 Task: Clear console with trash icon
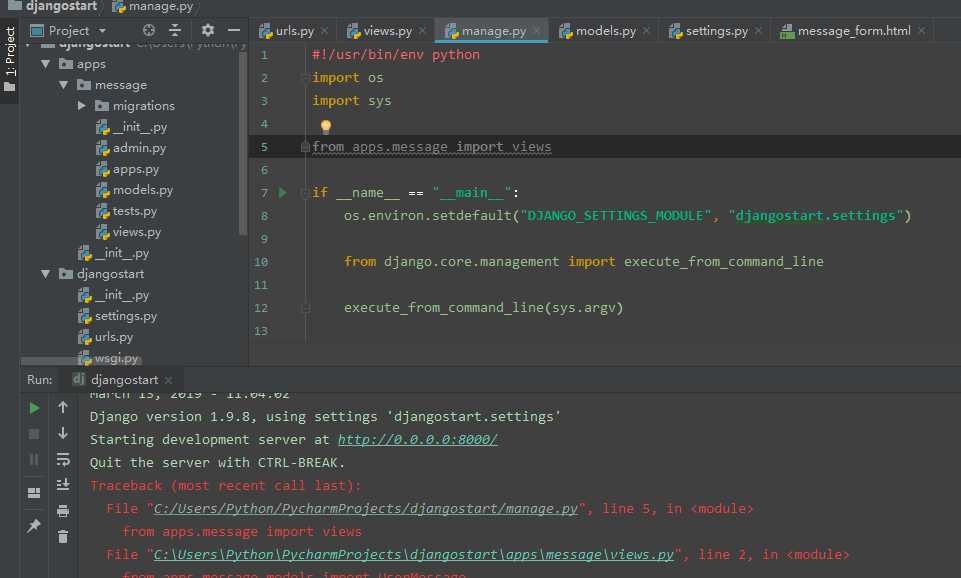click(63, 537)
